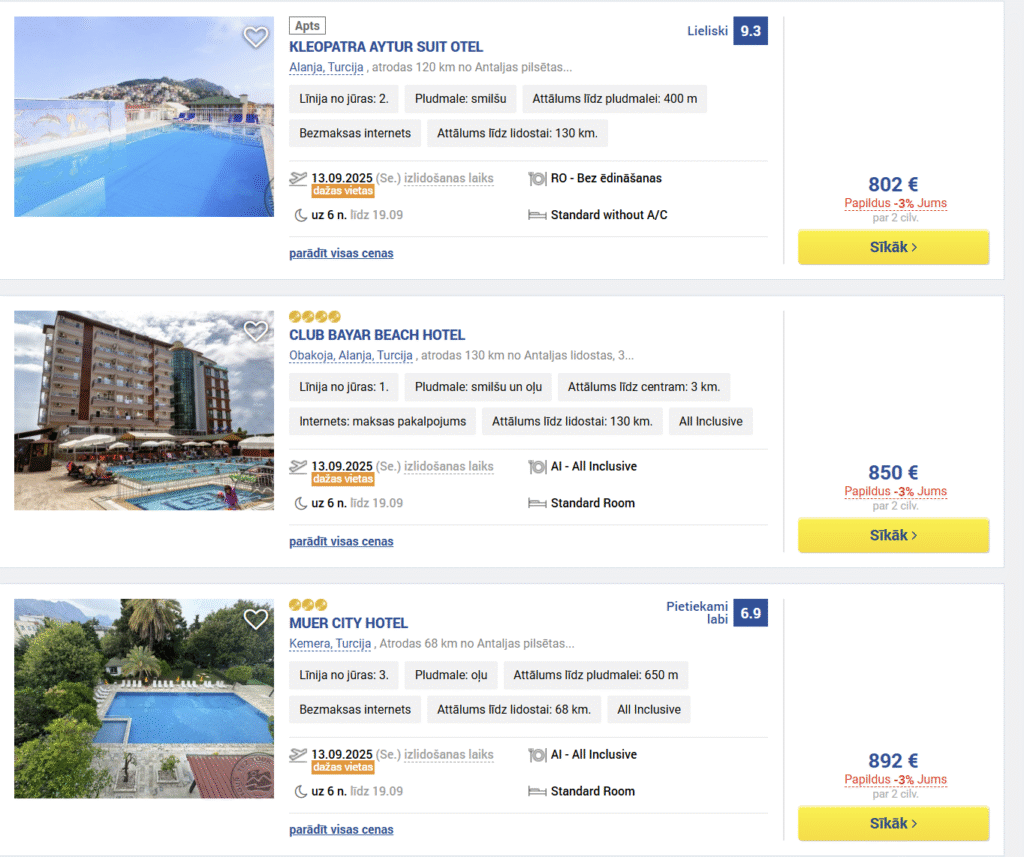Viewport: 1024px width, 857px height.
Task: Click Papildus -3% Jums under 850 €
Action: 895,491
